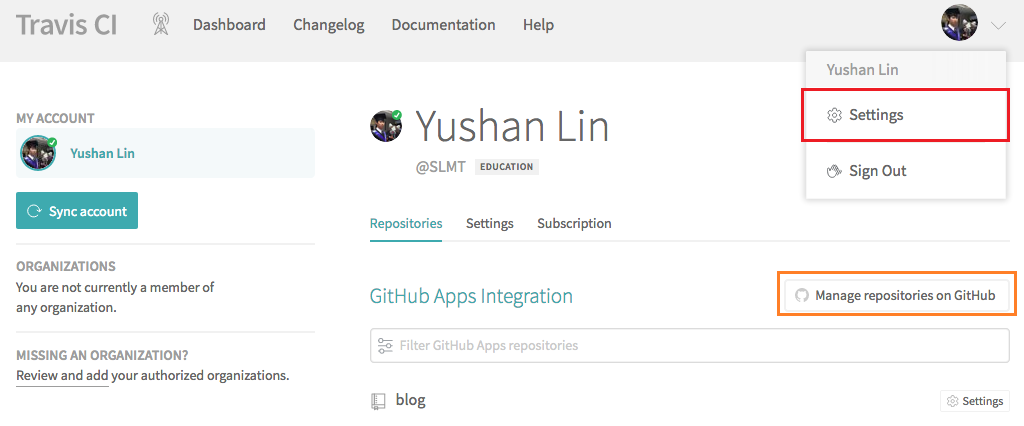Image resolution: width=1024 pixels, height=426 pixels.
Task: Collapse the account dropdown chevron
Action: [998, 25]
